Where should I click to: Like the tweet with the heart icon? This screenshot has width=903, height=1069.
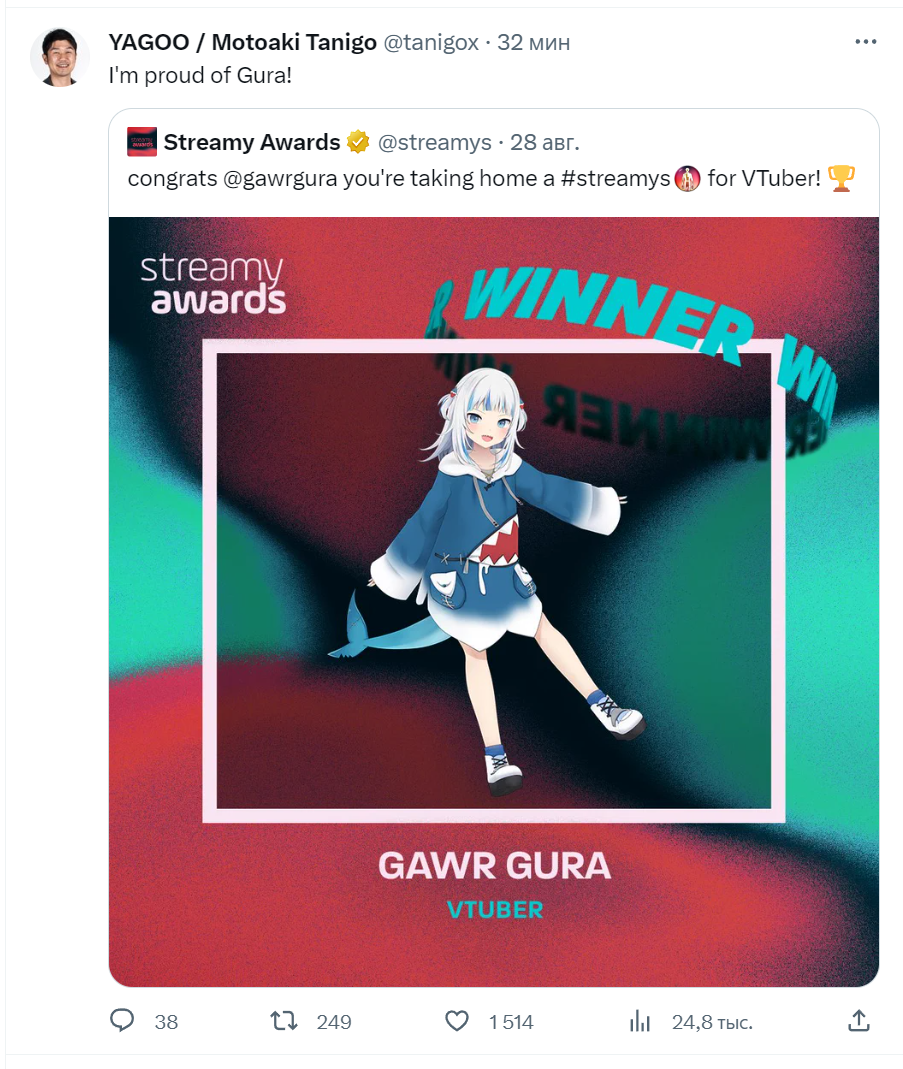pos(457,1021)
